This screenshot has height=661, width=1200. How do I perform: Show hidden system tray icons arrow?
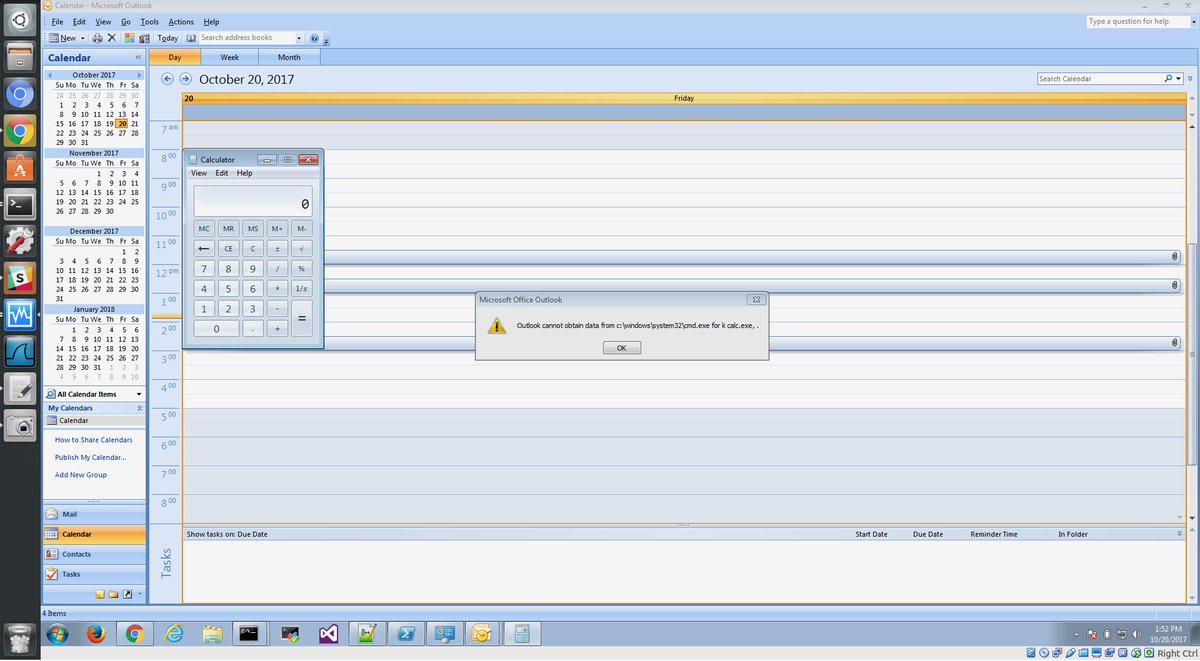pos(1077,634)
